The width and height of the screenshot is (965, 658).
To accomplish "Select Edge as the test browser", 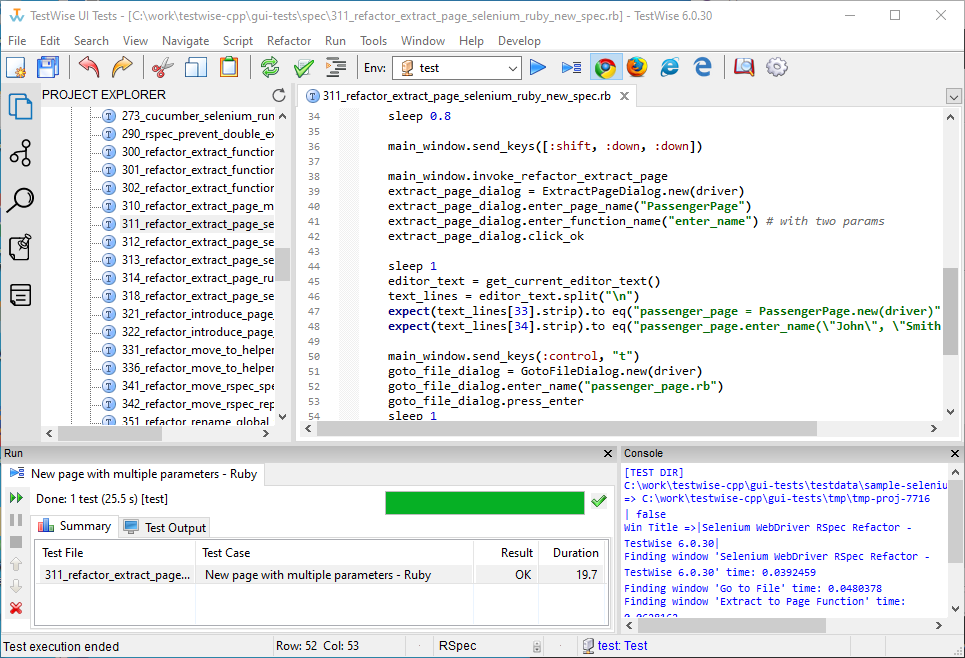I will pos(702,67).
